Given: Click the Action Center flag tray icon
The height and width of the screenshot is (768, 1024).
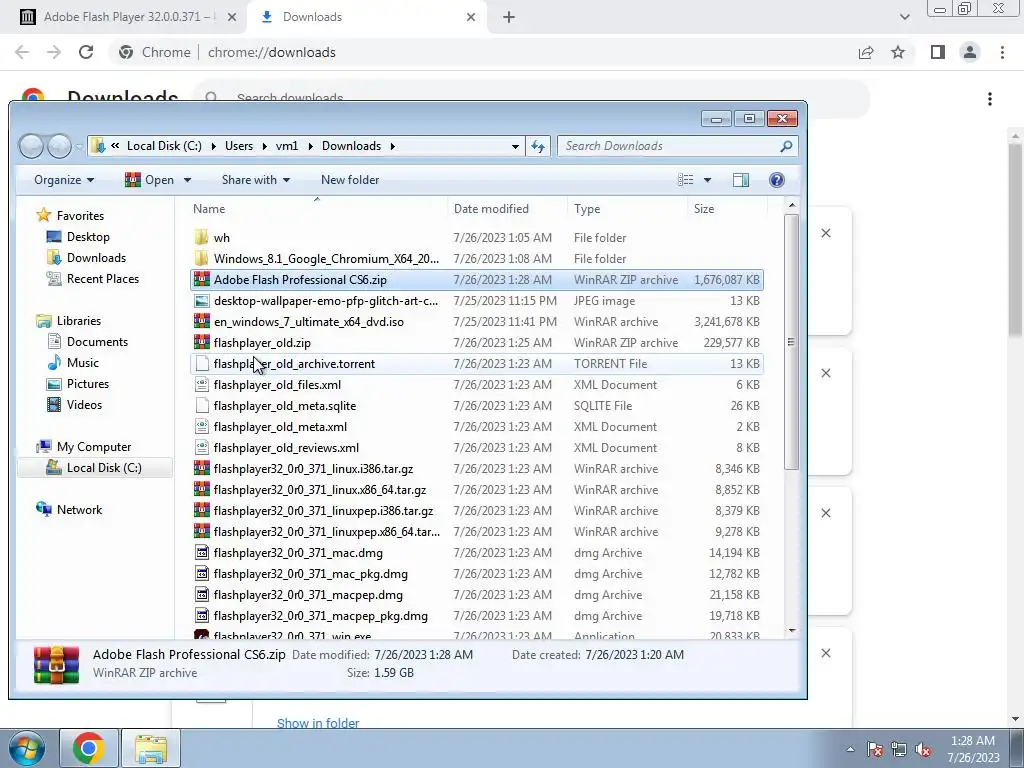Looking at the screenshot, I should point(875,749).
